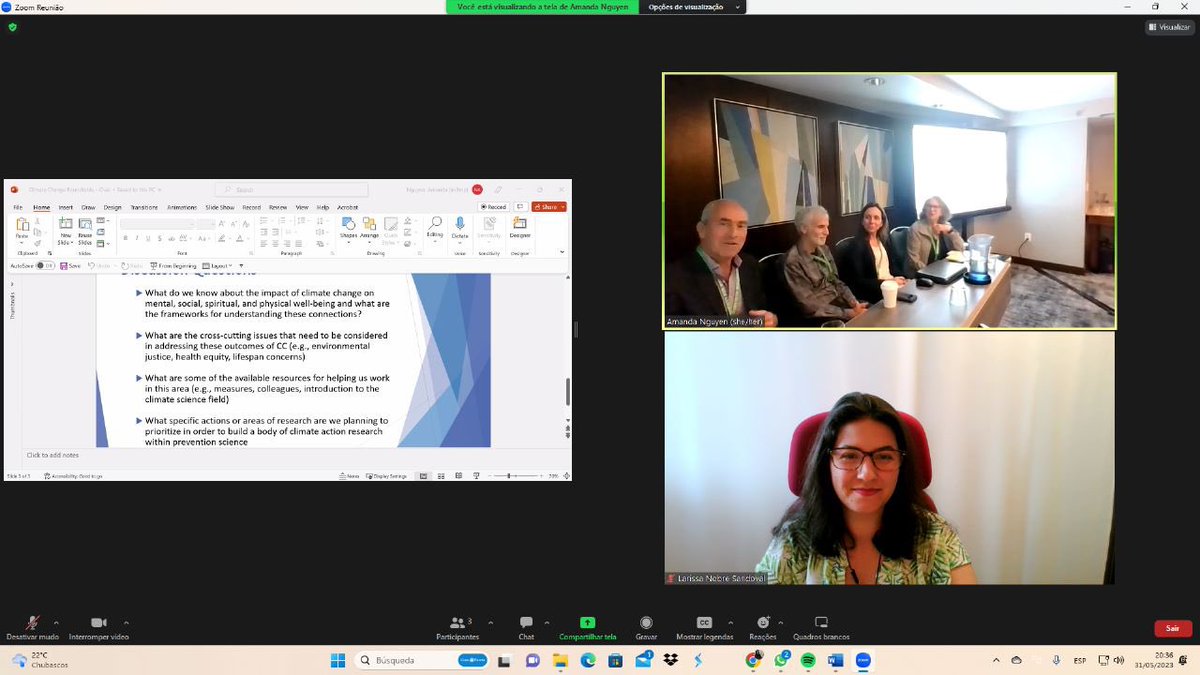Toggle the AutoSave switch in PowerPoint

coord(46,265)
